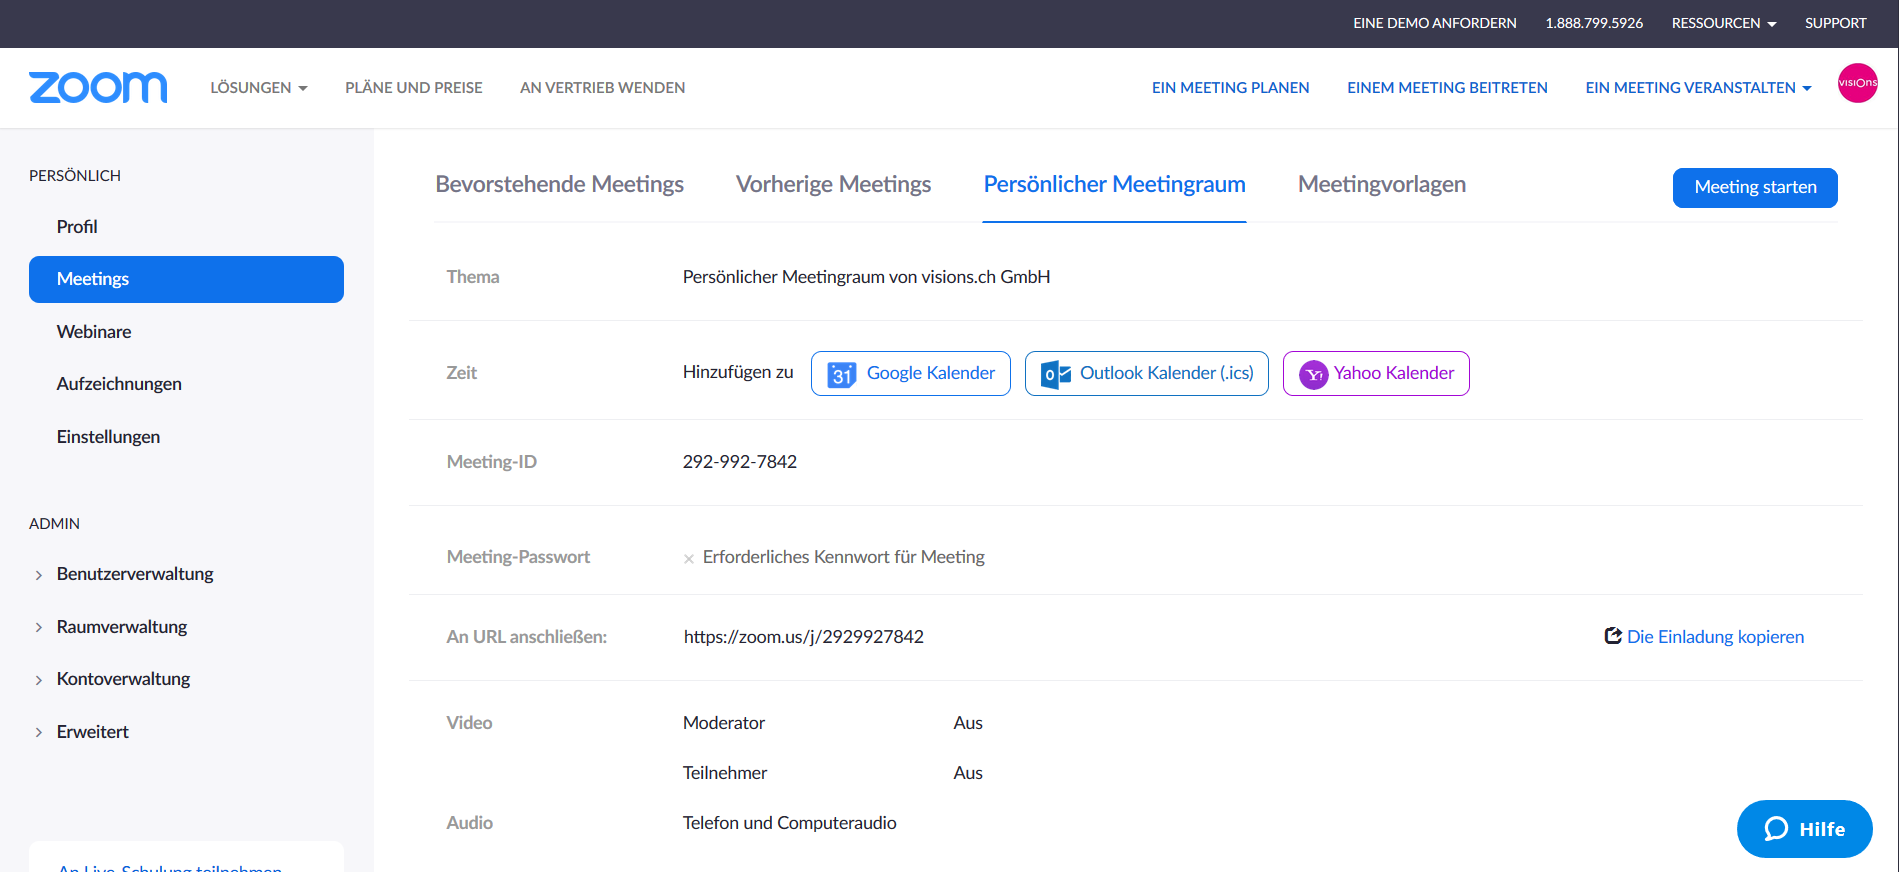
Task: Click the Zoom logo
Action: pyautogui.click(x=98, y=88)
